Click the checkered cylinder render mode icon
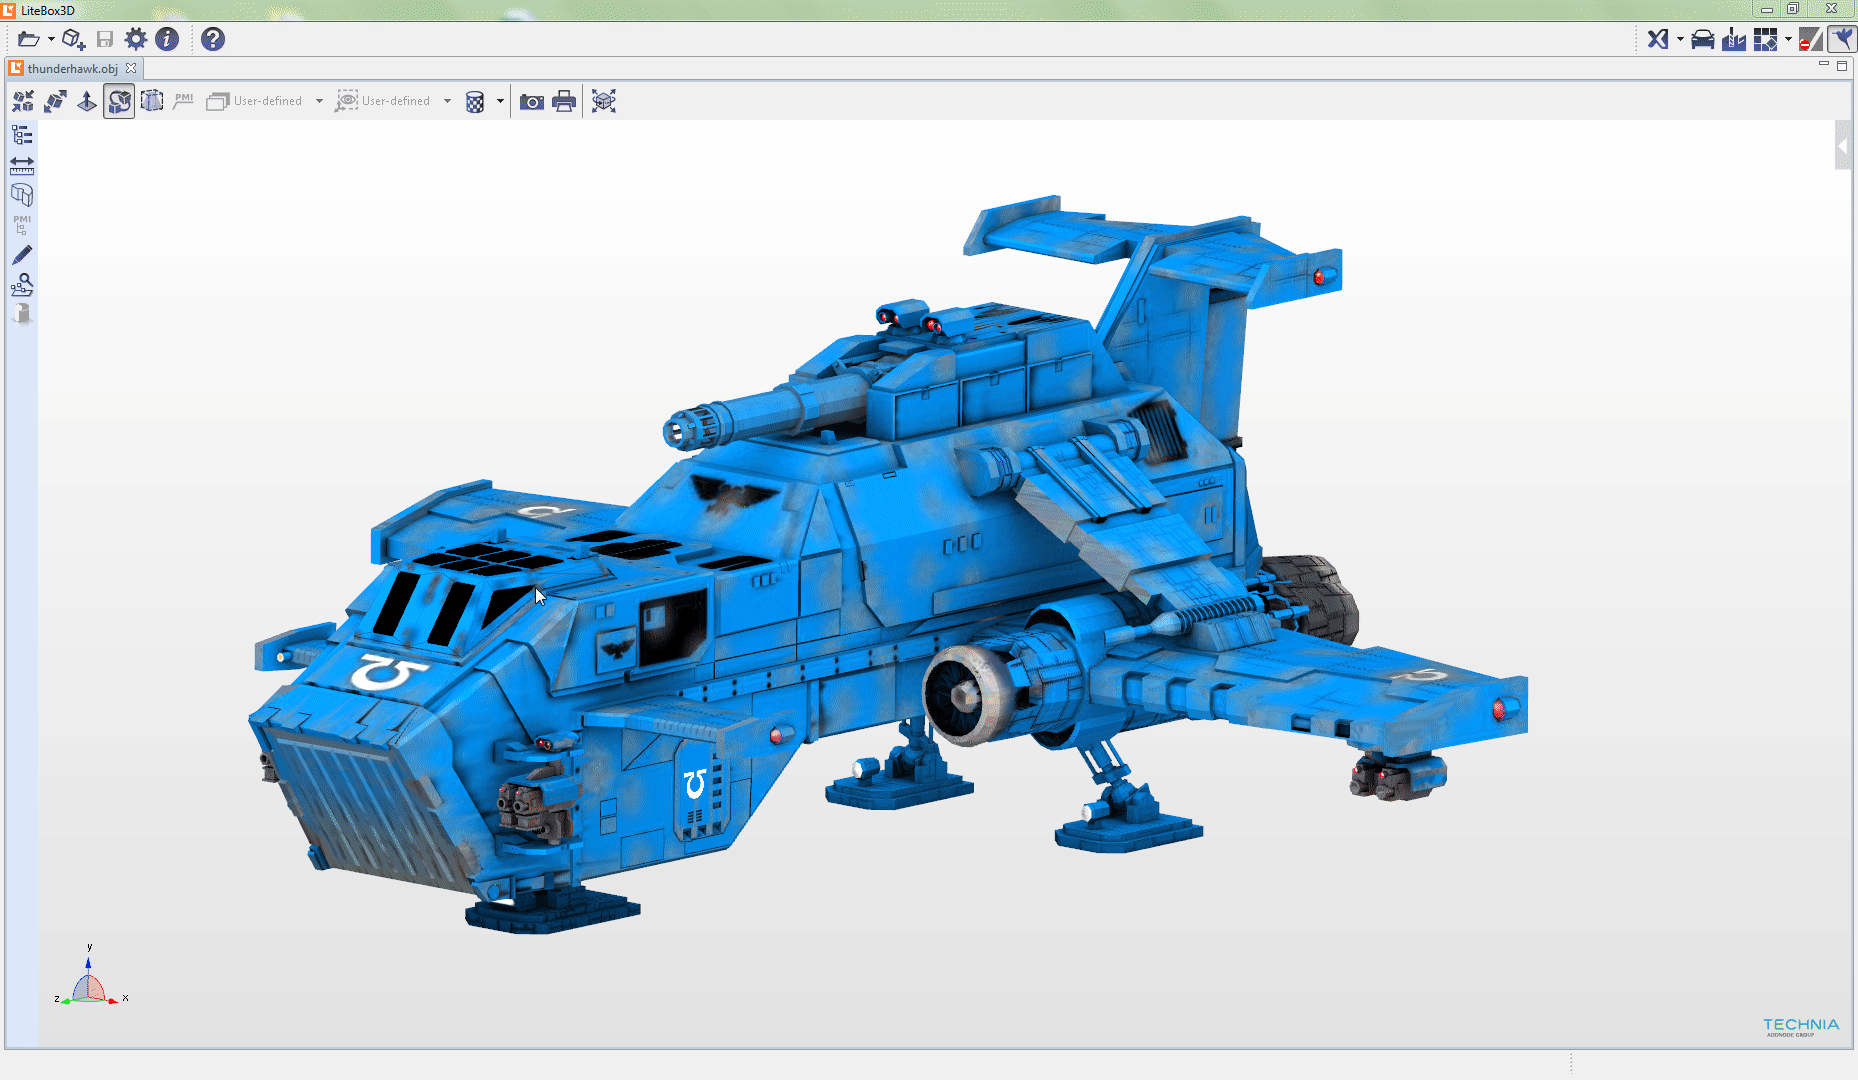1858x1080 pixels. coord(475,101)
